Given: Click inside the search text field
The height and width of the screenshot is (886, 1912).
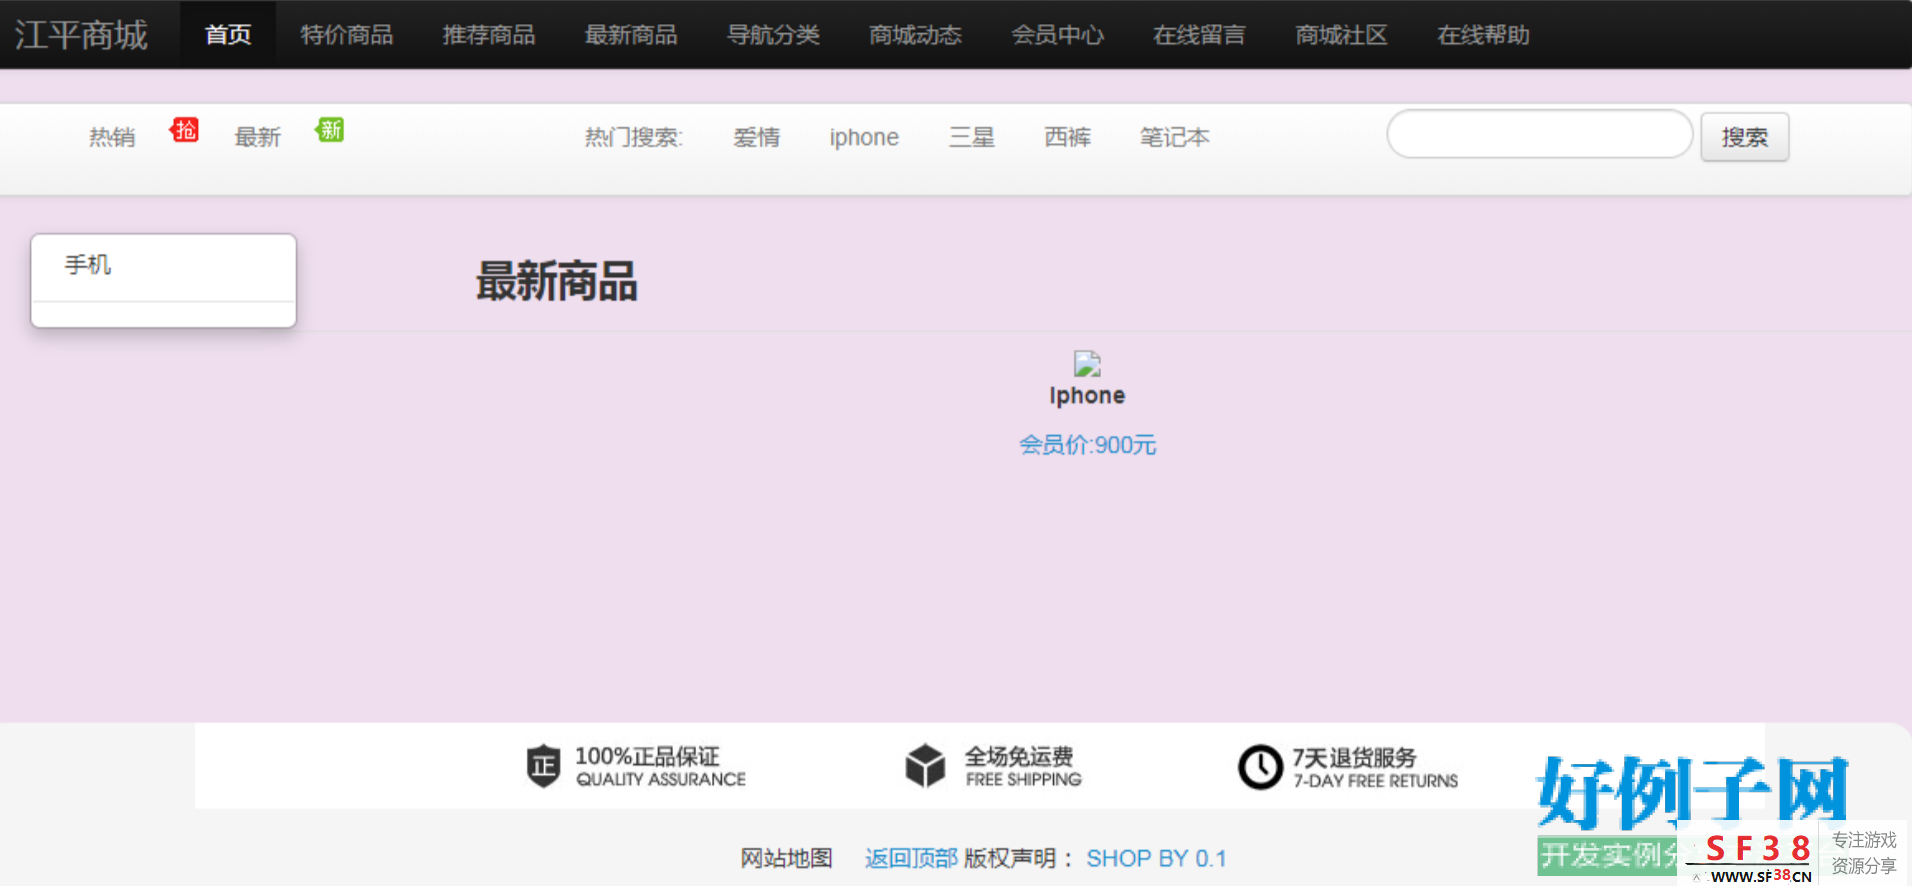Looking at the screenshot, I should pos(1539,135).
